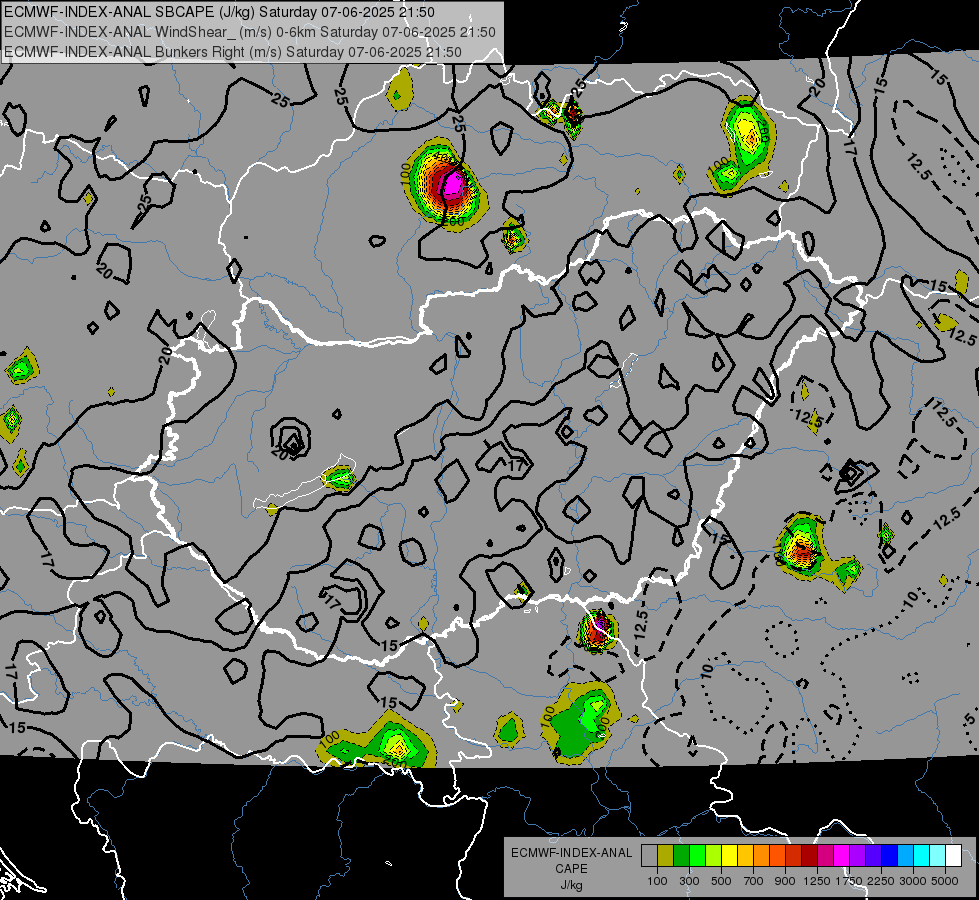Click the red-orange swatch right of 900 tick
This screenshot has width=979, height=900.
click(x=794, y=855)
